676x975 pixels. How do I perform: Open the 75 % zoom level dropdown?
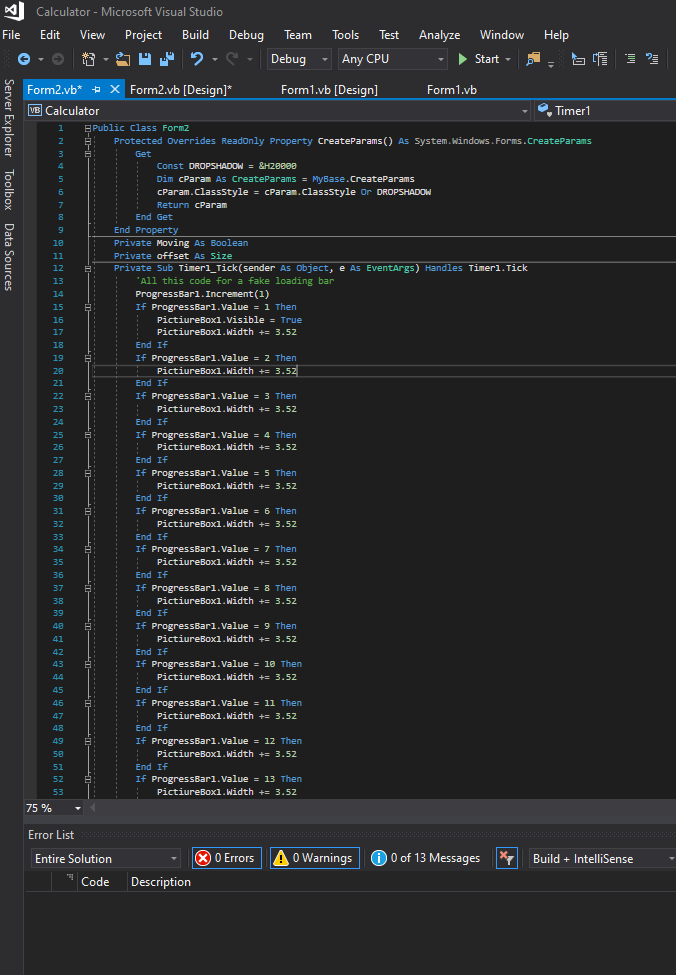tap(54, 808)
